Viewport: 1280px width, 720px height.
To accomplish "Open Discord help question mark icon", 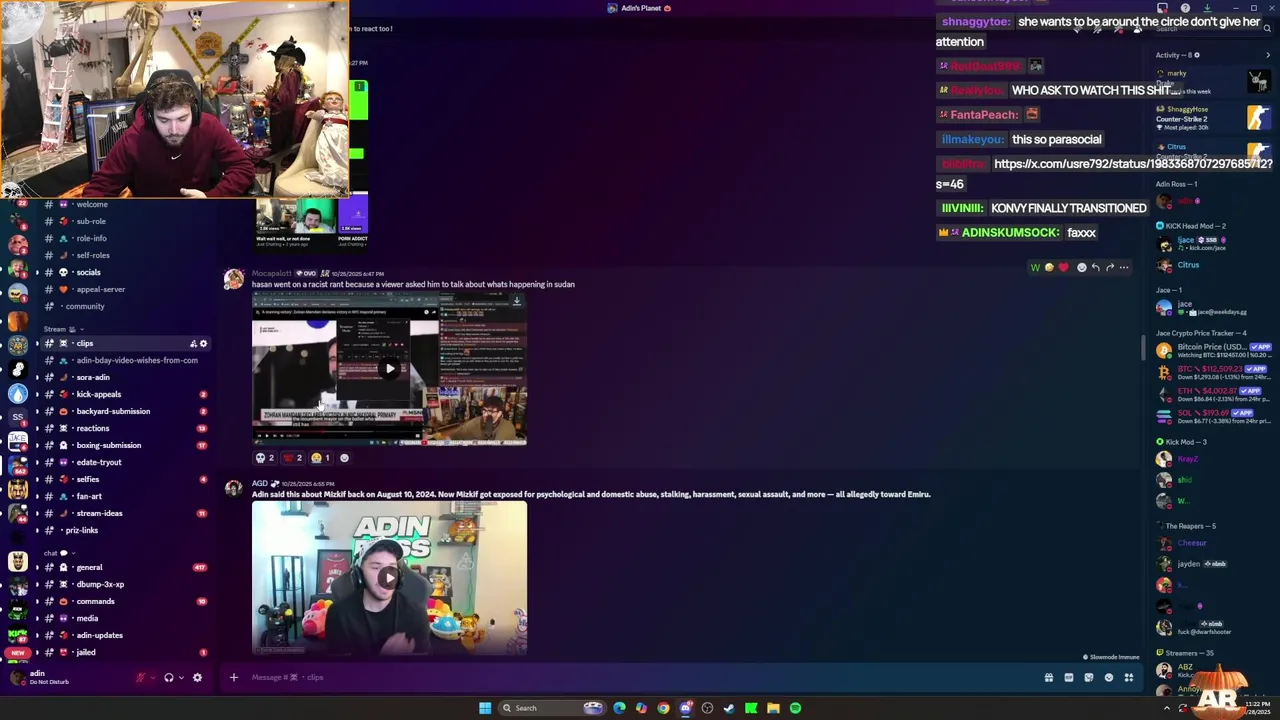I will [1185, 8].
